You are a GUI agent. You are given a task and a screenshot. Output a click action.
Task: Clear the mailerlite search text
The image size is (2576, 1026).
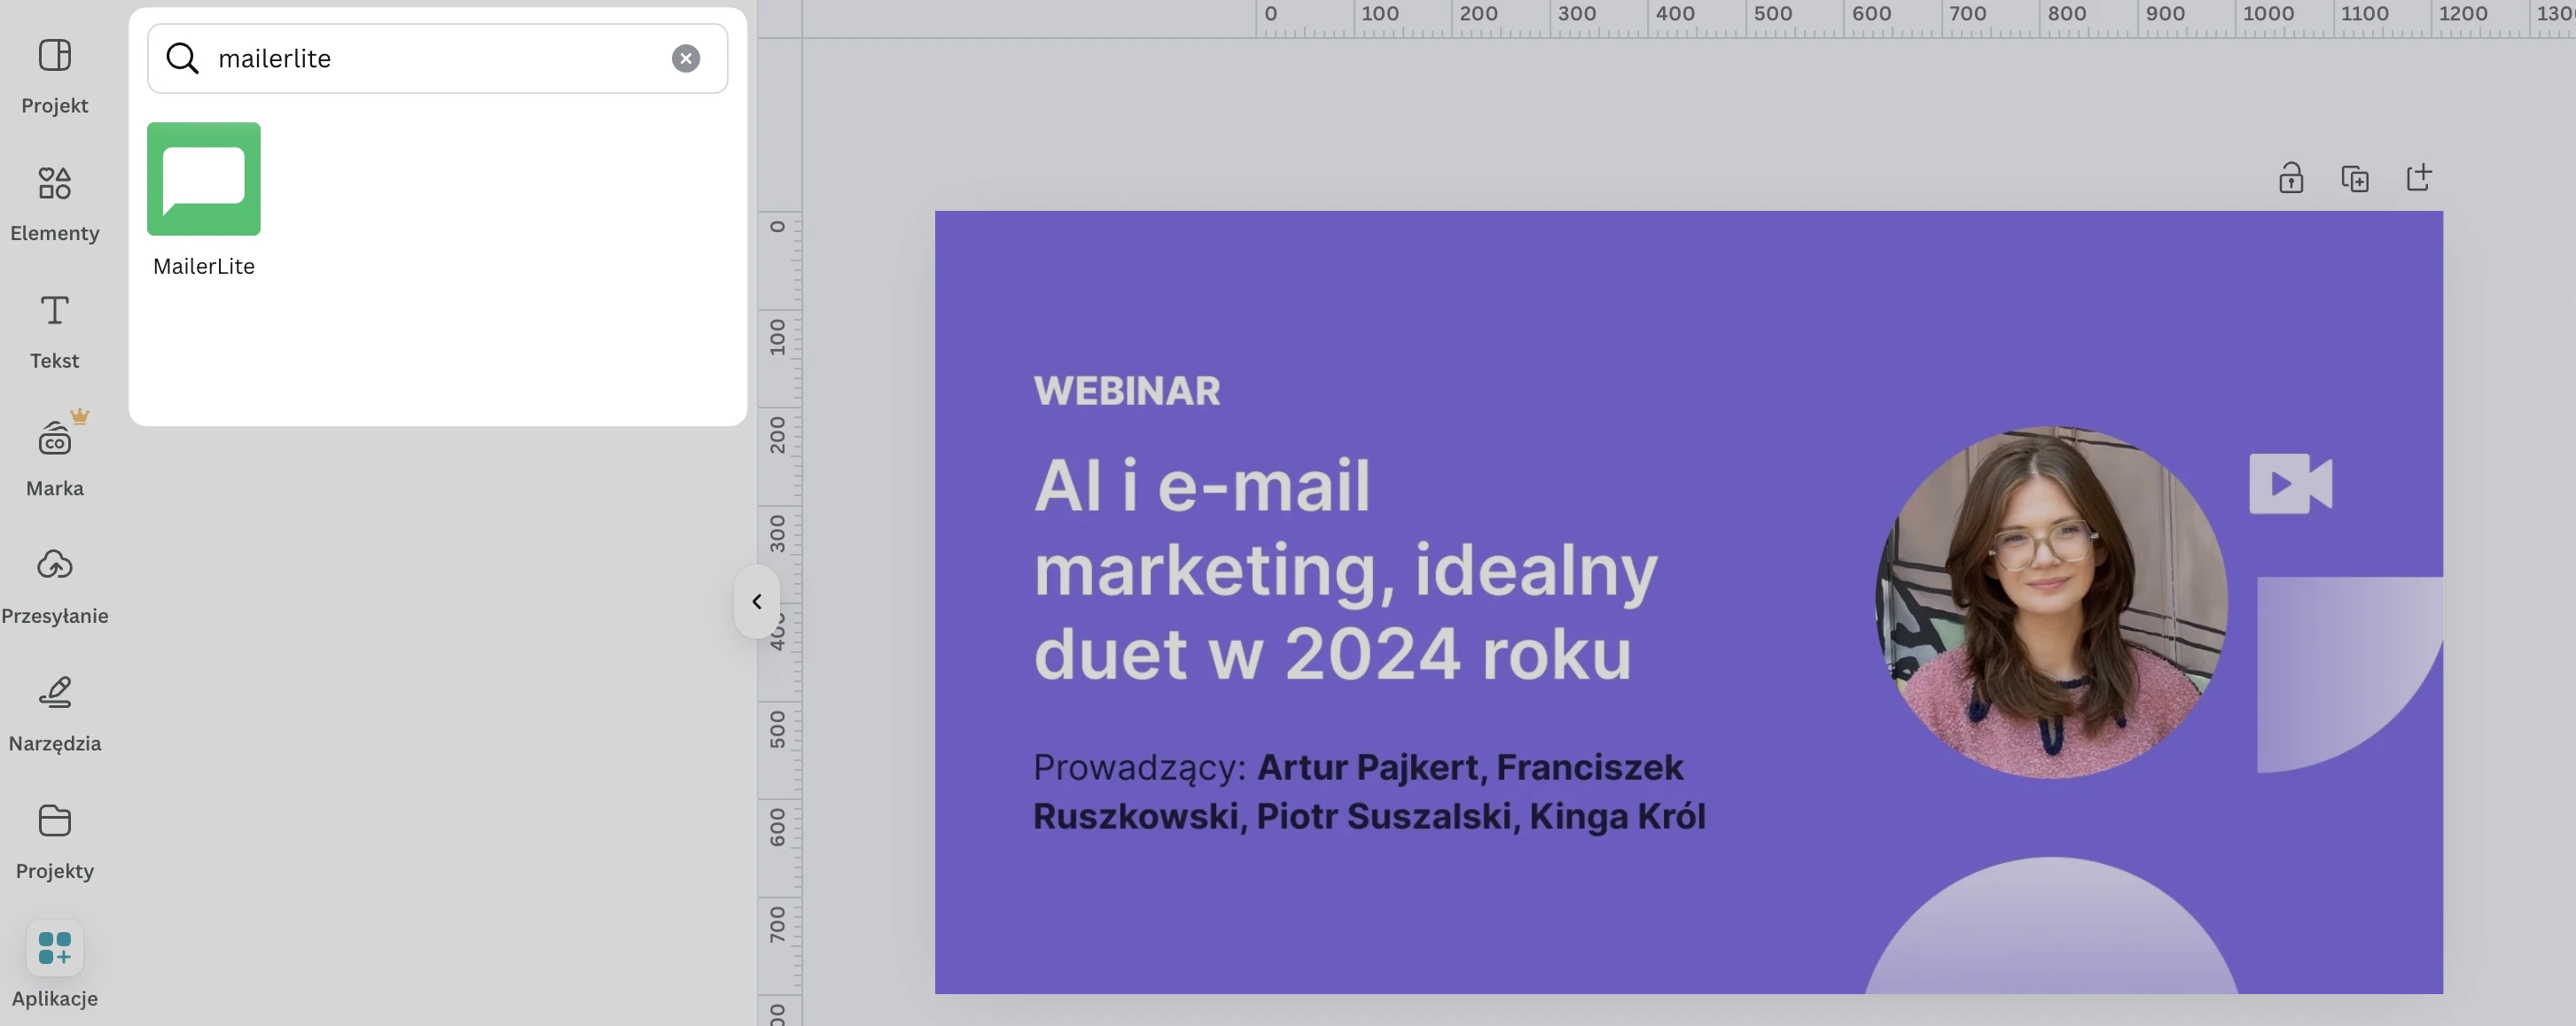point(685,59)
